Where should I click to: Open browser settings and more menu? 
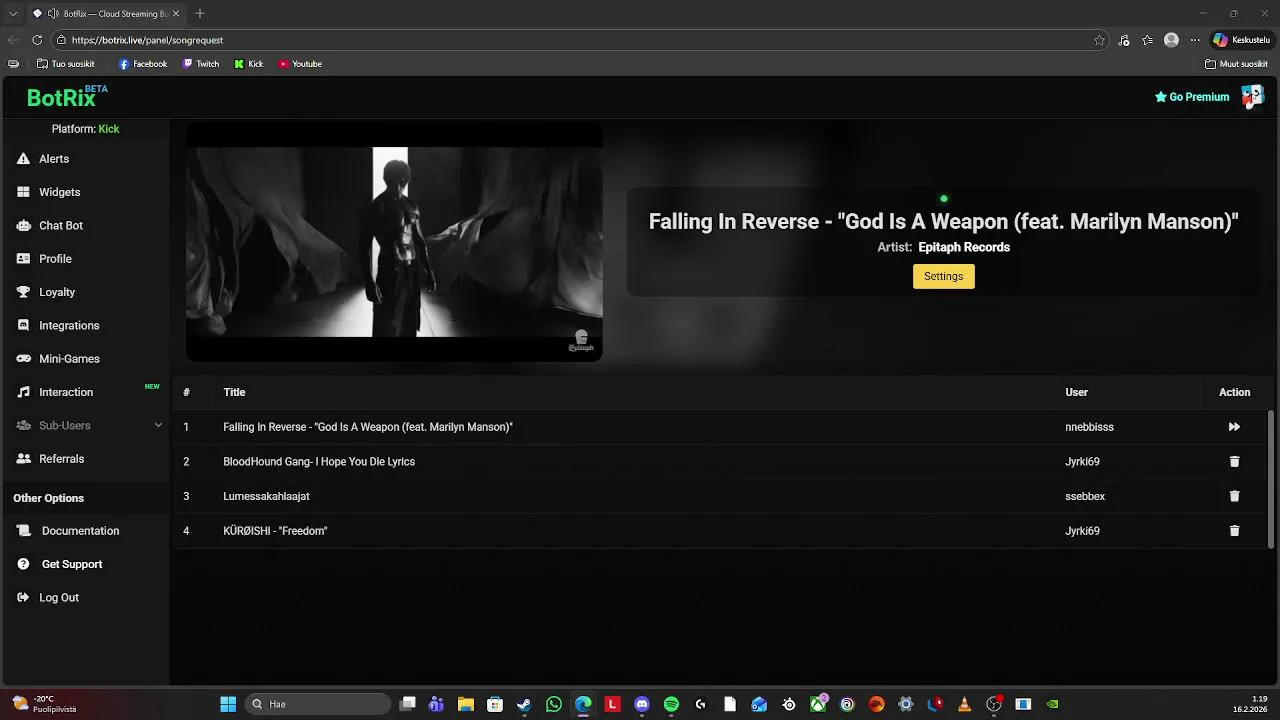click(x=1194, y=40)
